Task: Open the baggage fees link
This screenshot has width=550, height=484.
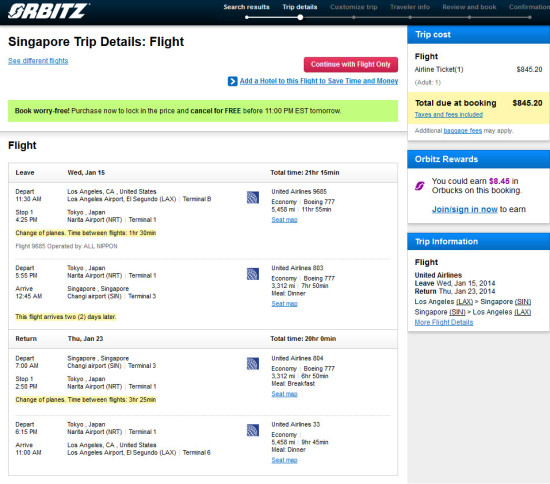Action: click(x=463, y=131)
